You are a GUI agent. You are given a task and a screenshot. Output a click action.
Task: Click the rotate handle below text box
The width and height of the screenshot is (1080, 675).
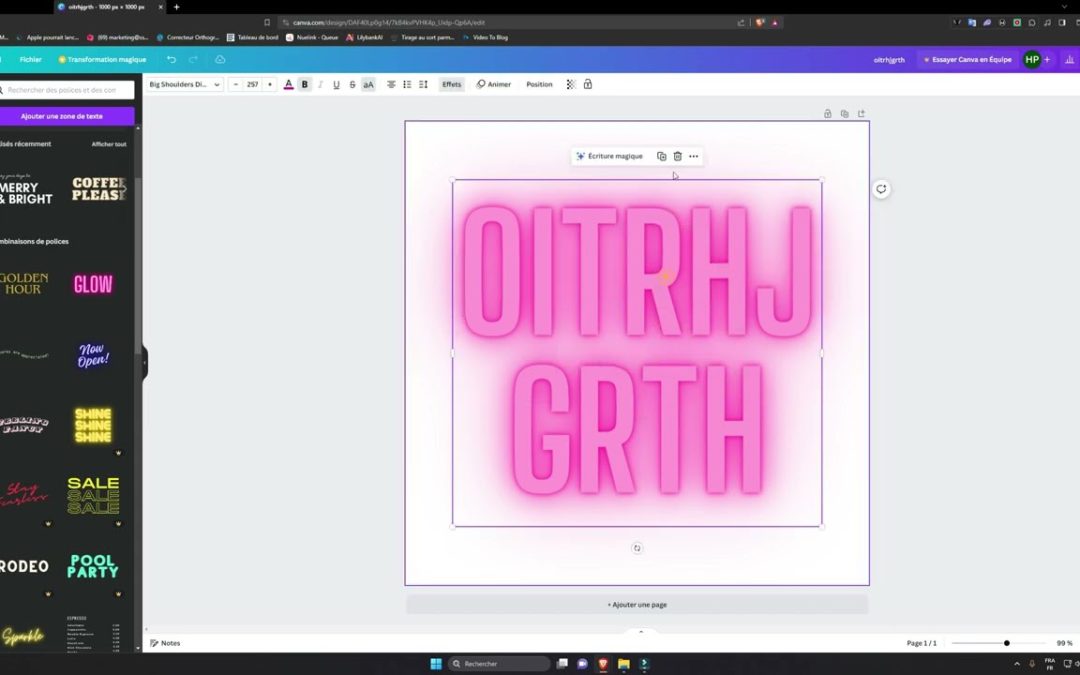click(637, 548)
